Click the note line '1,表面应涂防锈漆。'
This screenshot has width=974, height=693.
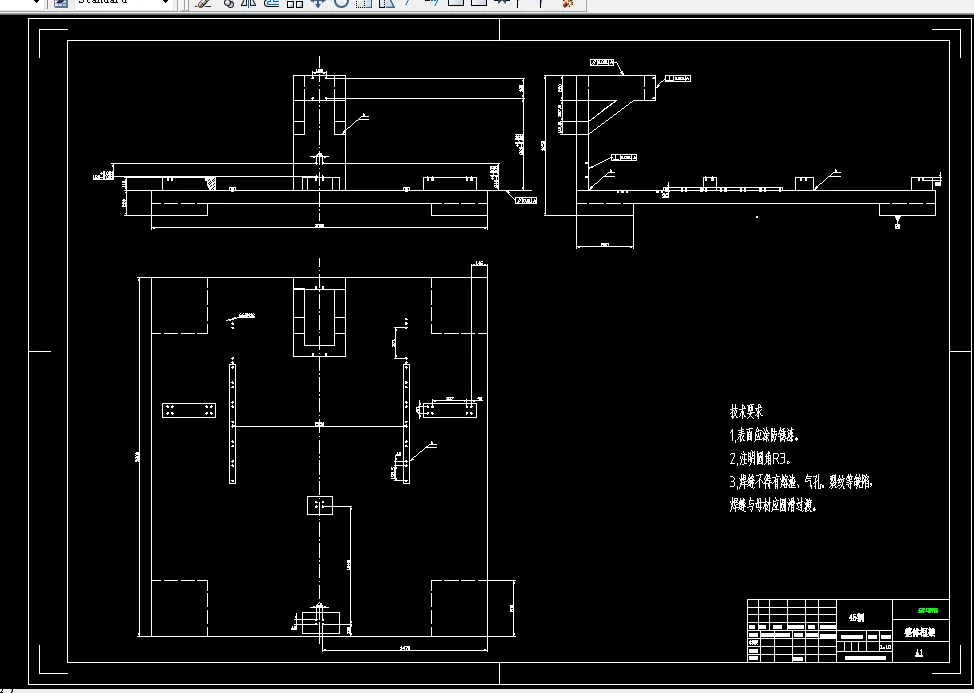coord(764,435)
